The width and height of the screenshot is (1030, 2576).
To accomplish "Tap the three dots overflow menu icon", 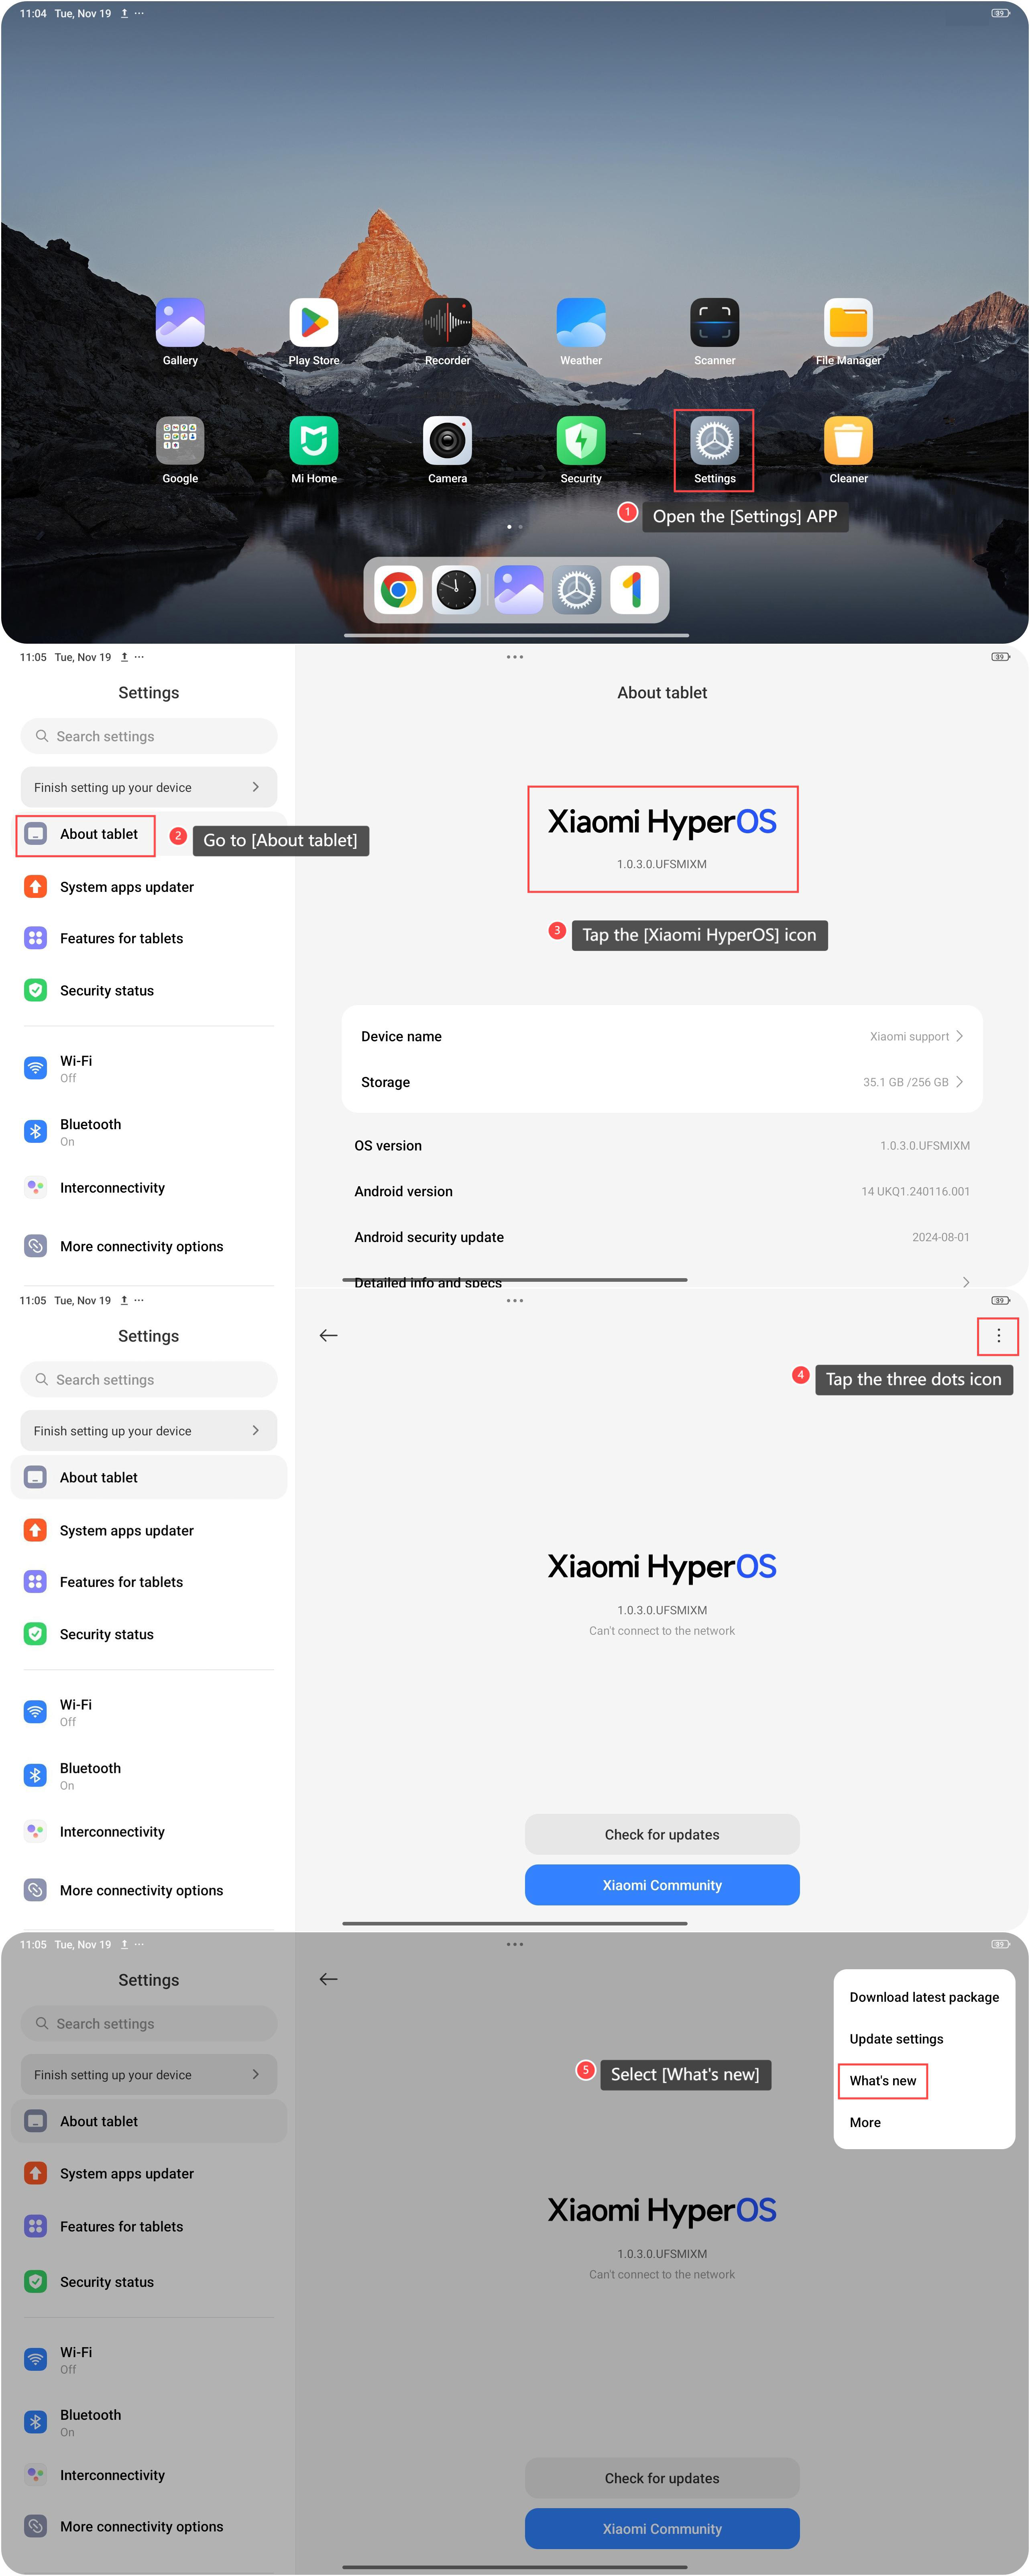I will (998, 1336).
